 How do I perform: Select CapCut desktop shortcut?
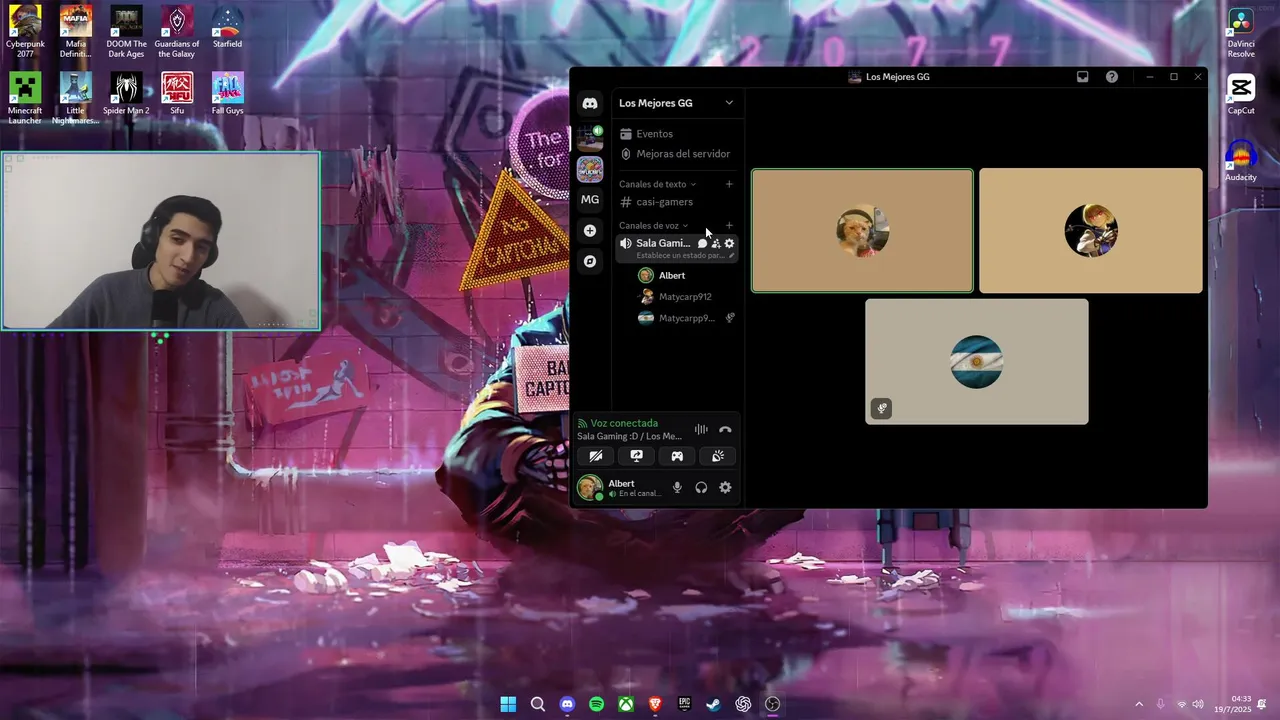coord(1241,94)
